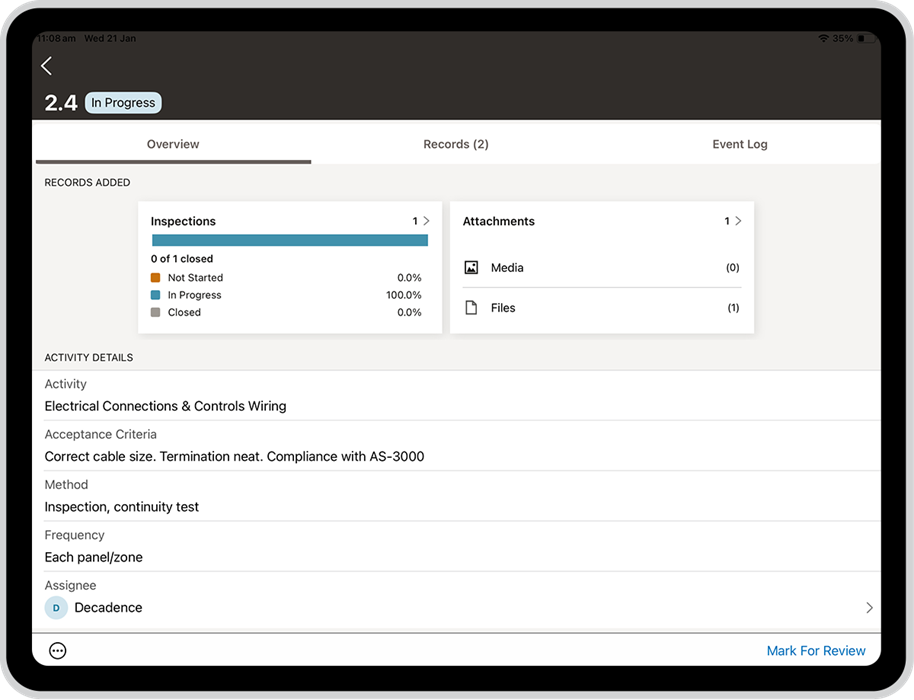Image resolution: width=914 pixels, height=700 pixels.
Task: Select the Acceptance Criteria field row
Action: click(x=456, y=446)
